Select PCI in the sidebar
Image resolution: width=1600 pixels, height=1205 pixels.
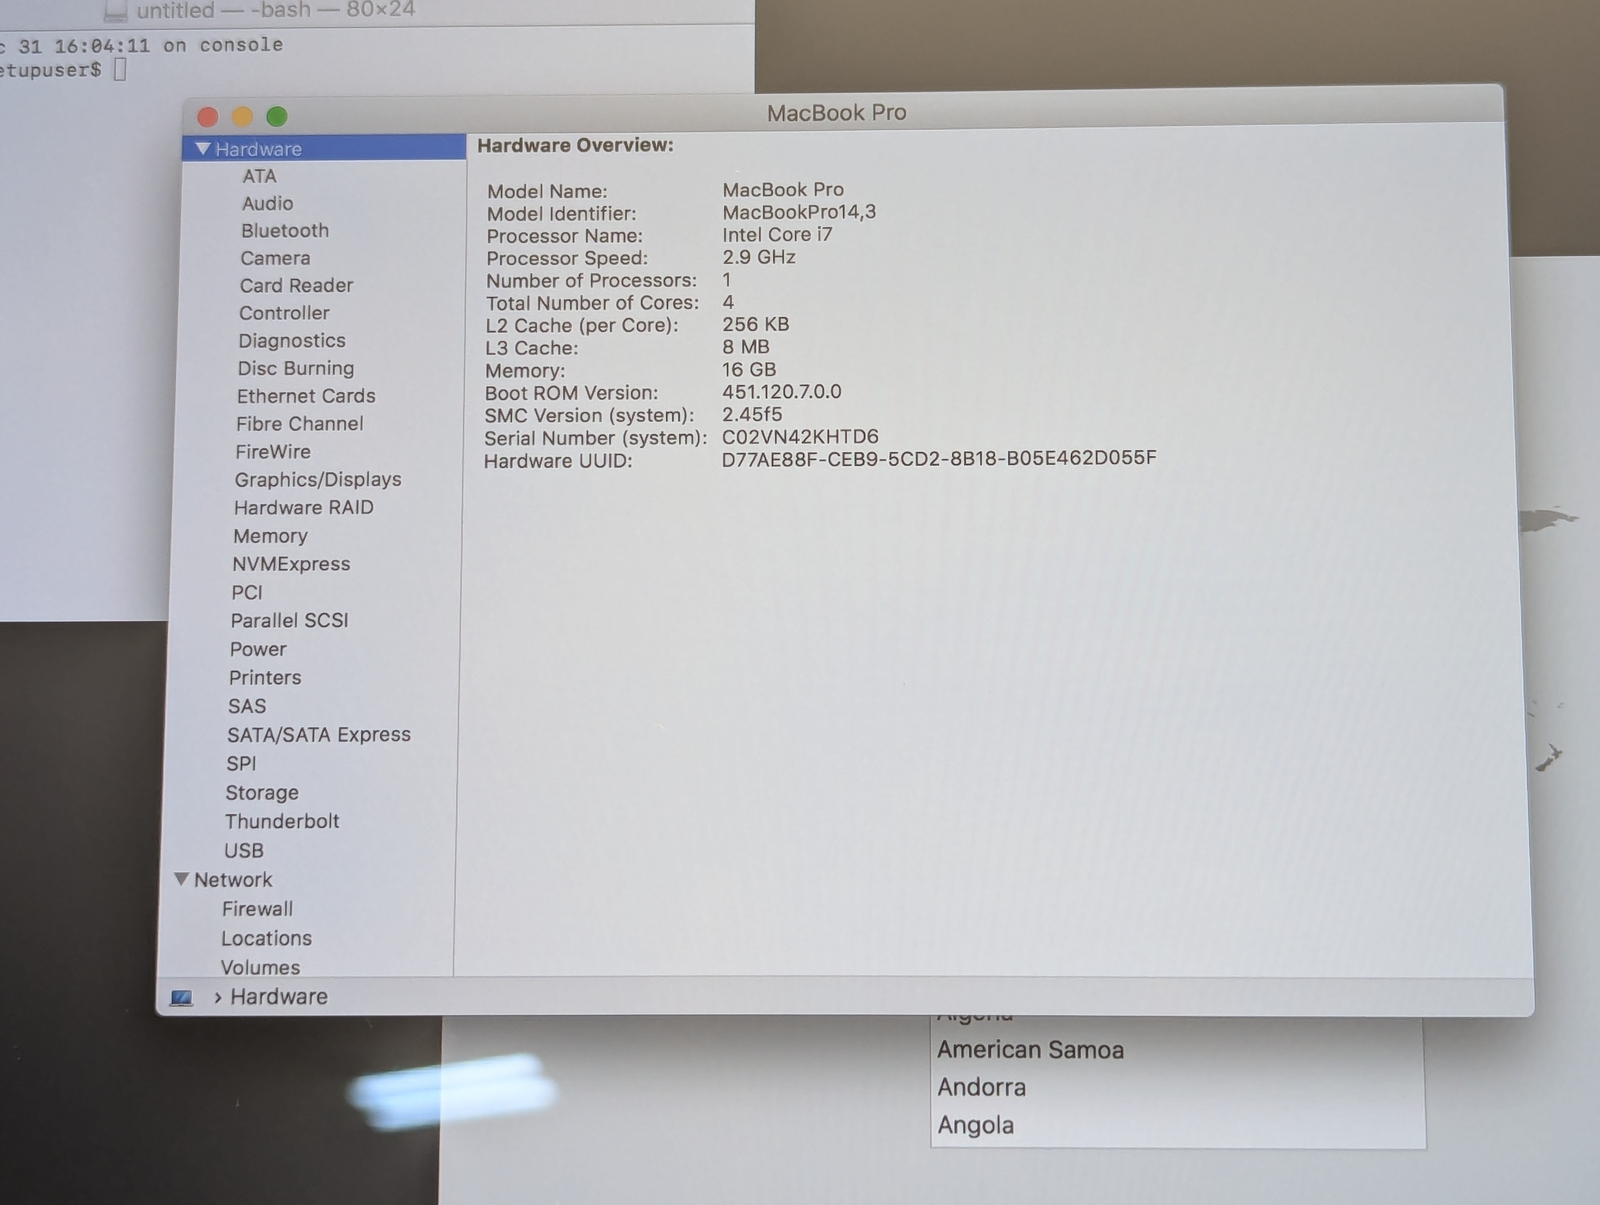(247, 593)
